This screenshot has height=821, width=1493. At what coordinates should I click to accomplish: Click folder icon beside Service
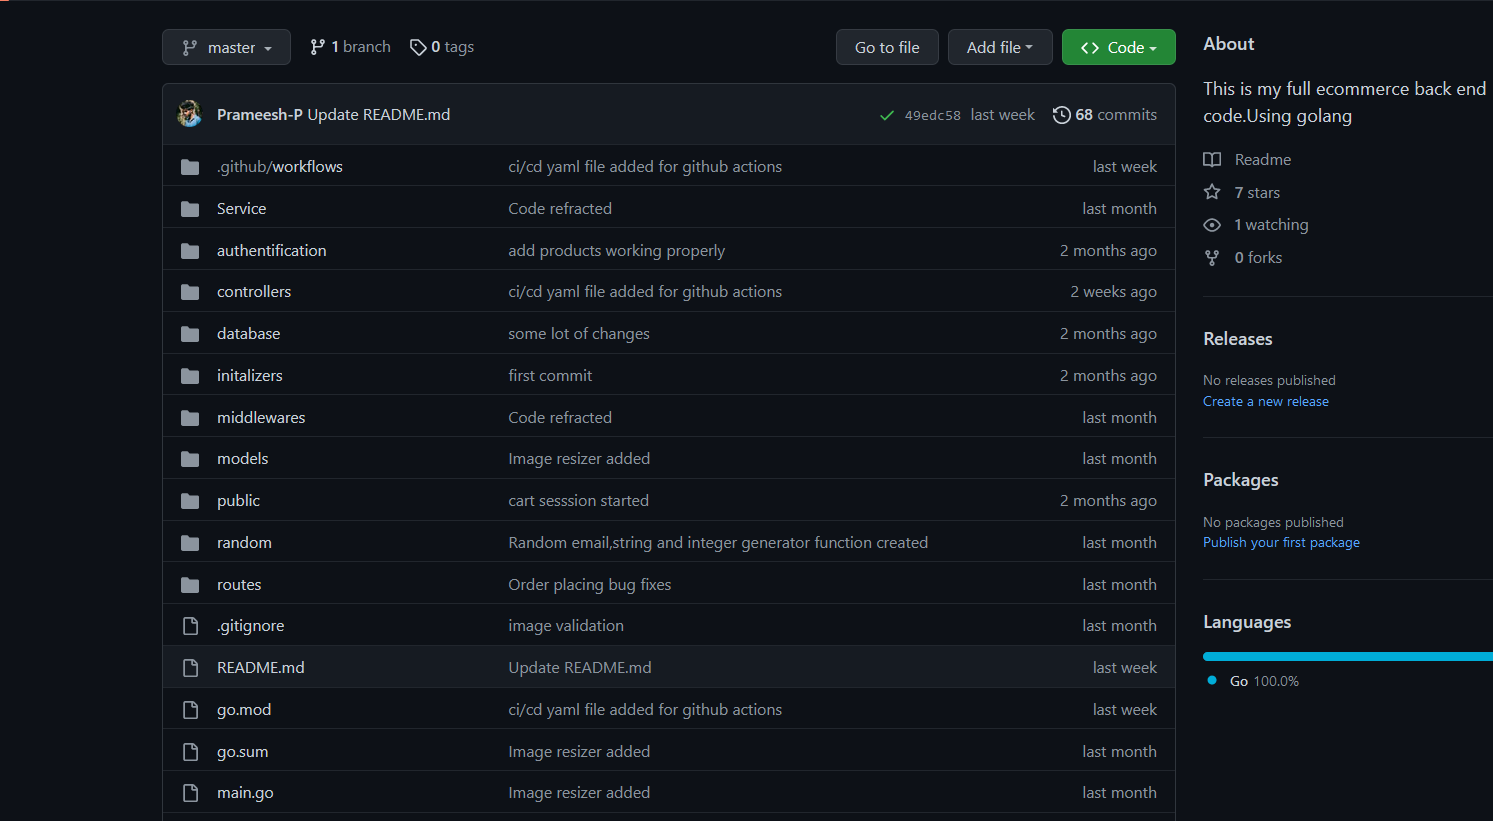190,209
